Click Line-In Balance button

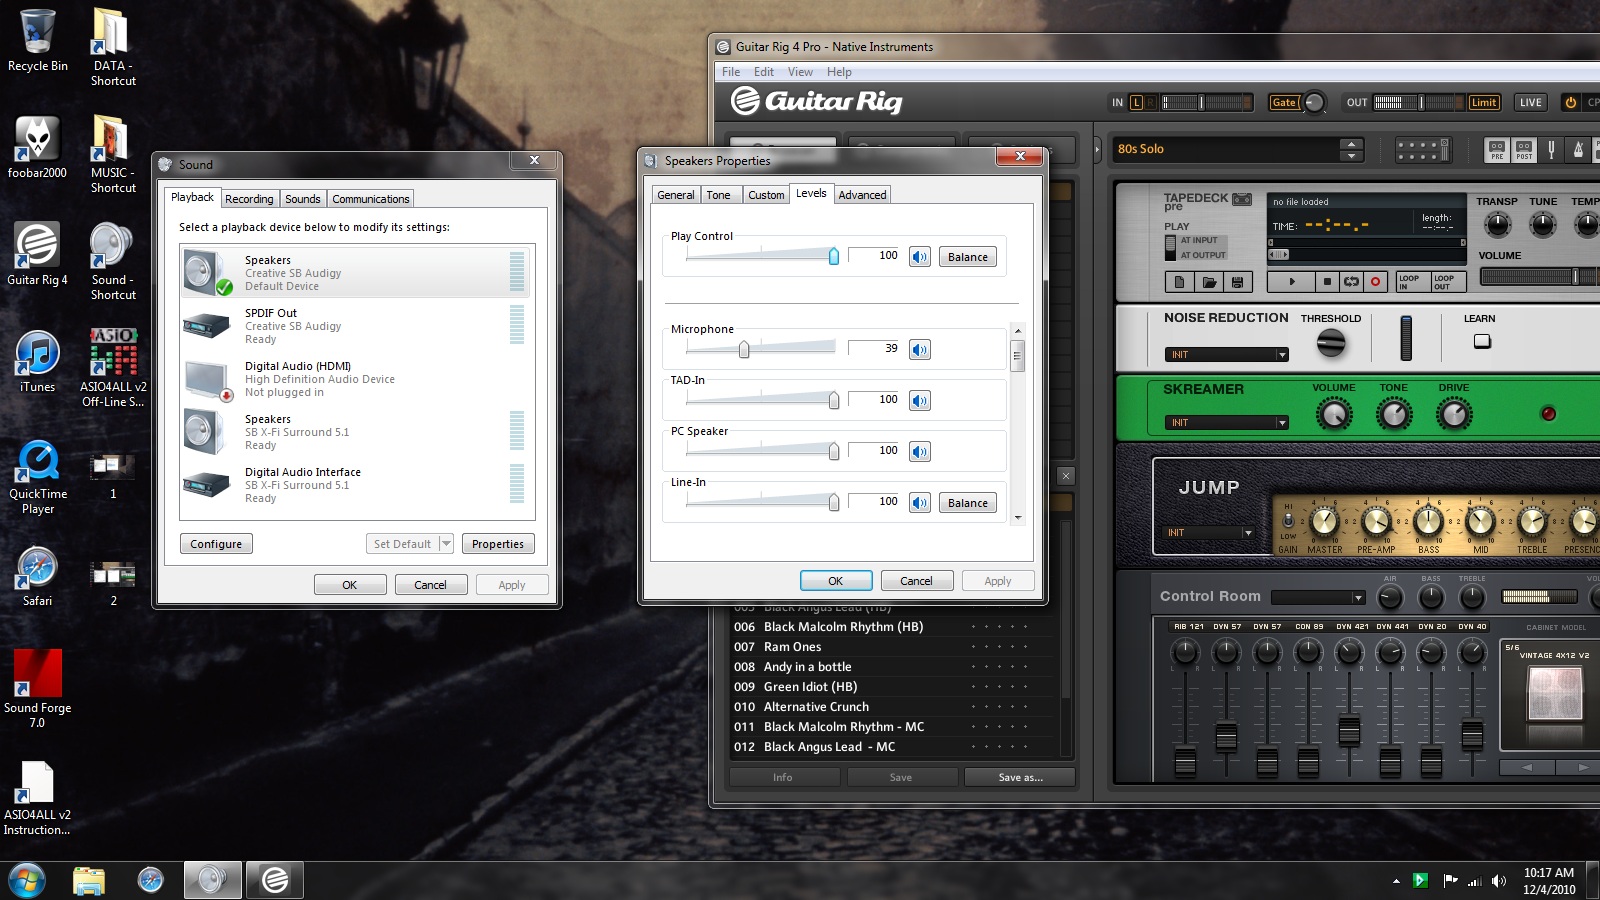(968, 503)
